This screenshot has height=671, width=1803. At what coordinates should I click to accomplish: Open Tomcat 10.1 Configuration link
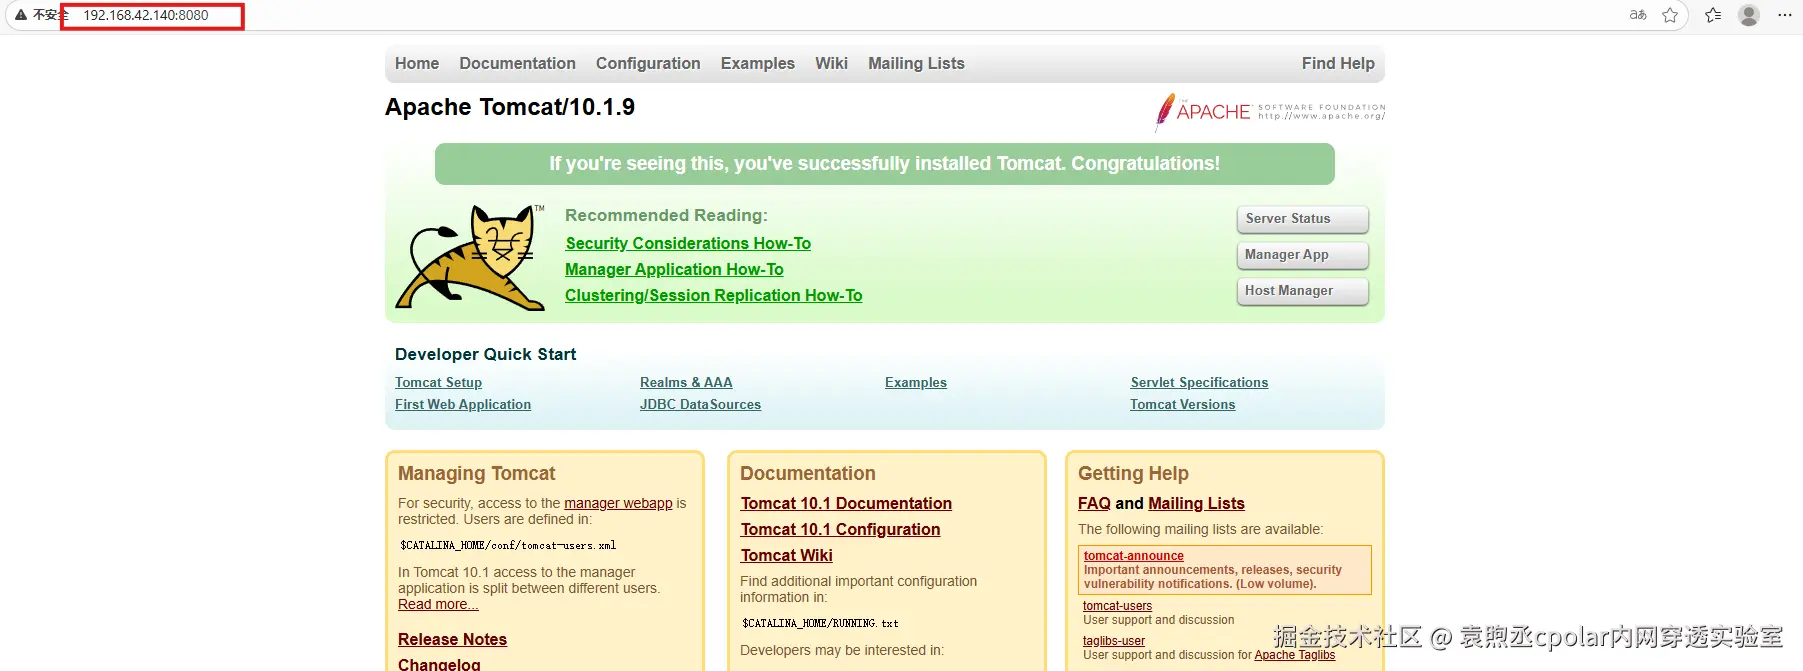pos(840,529)
